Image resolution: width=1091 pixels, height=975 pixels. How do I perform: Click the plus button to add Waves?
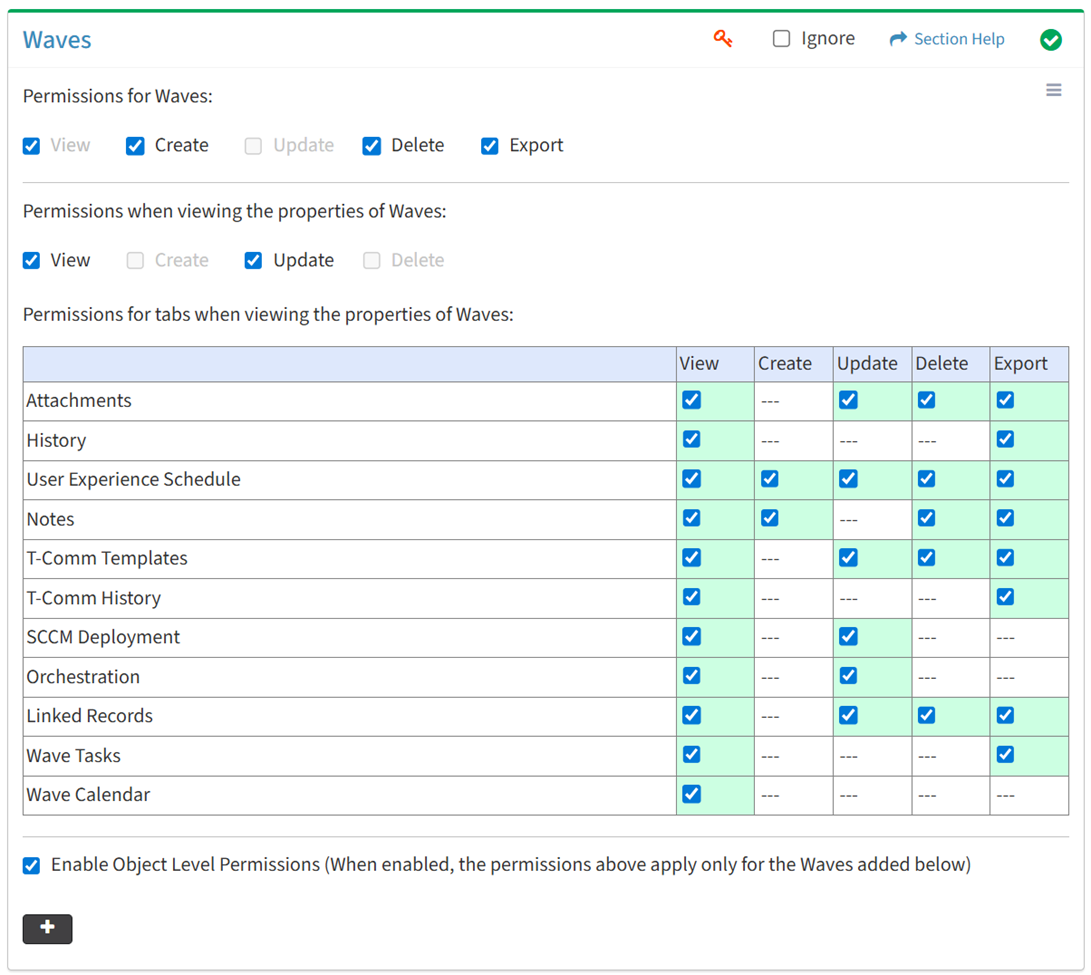47,928
